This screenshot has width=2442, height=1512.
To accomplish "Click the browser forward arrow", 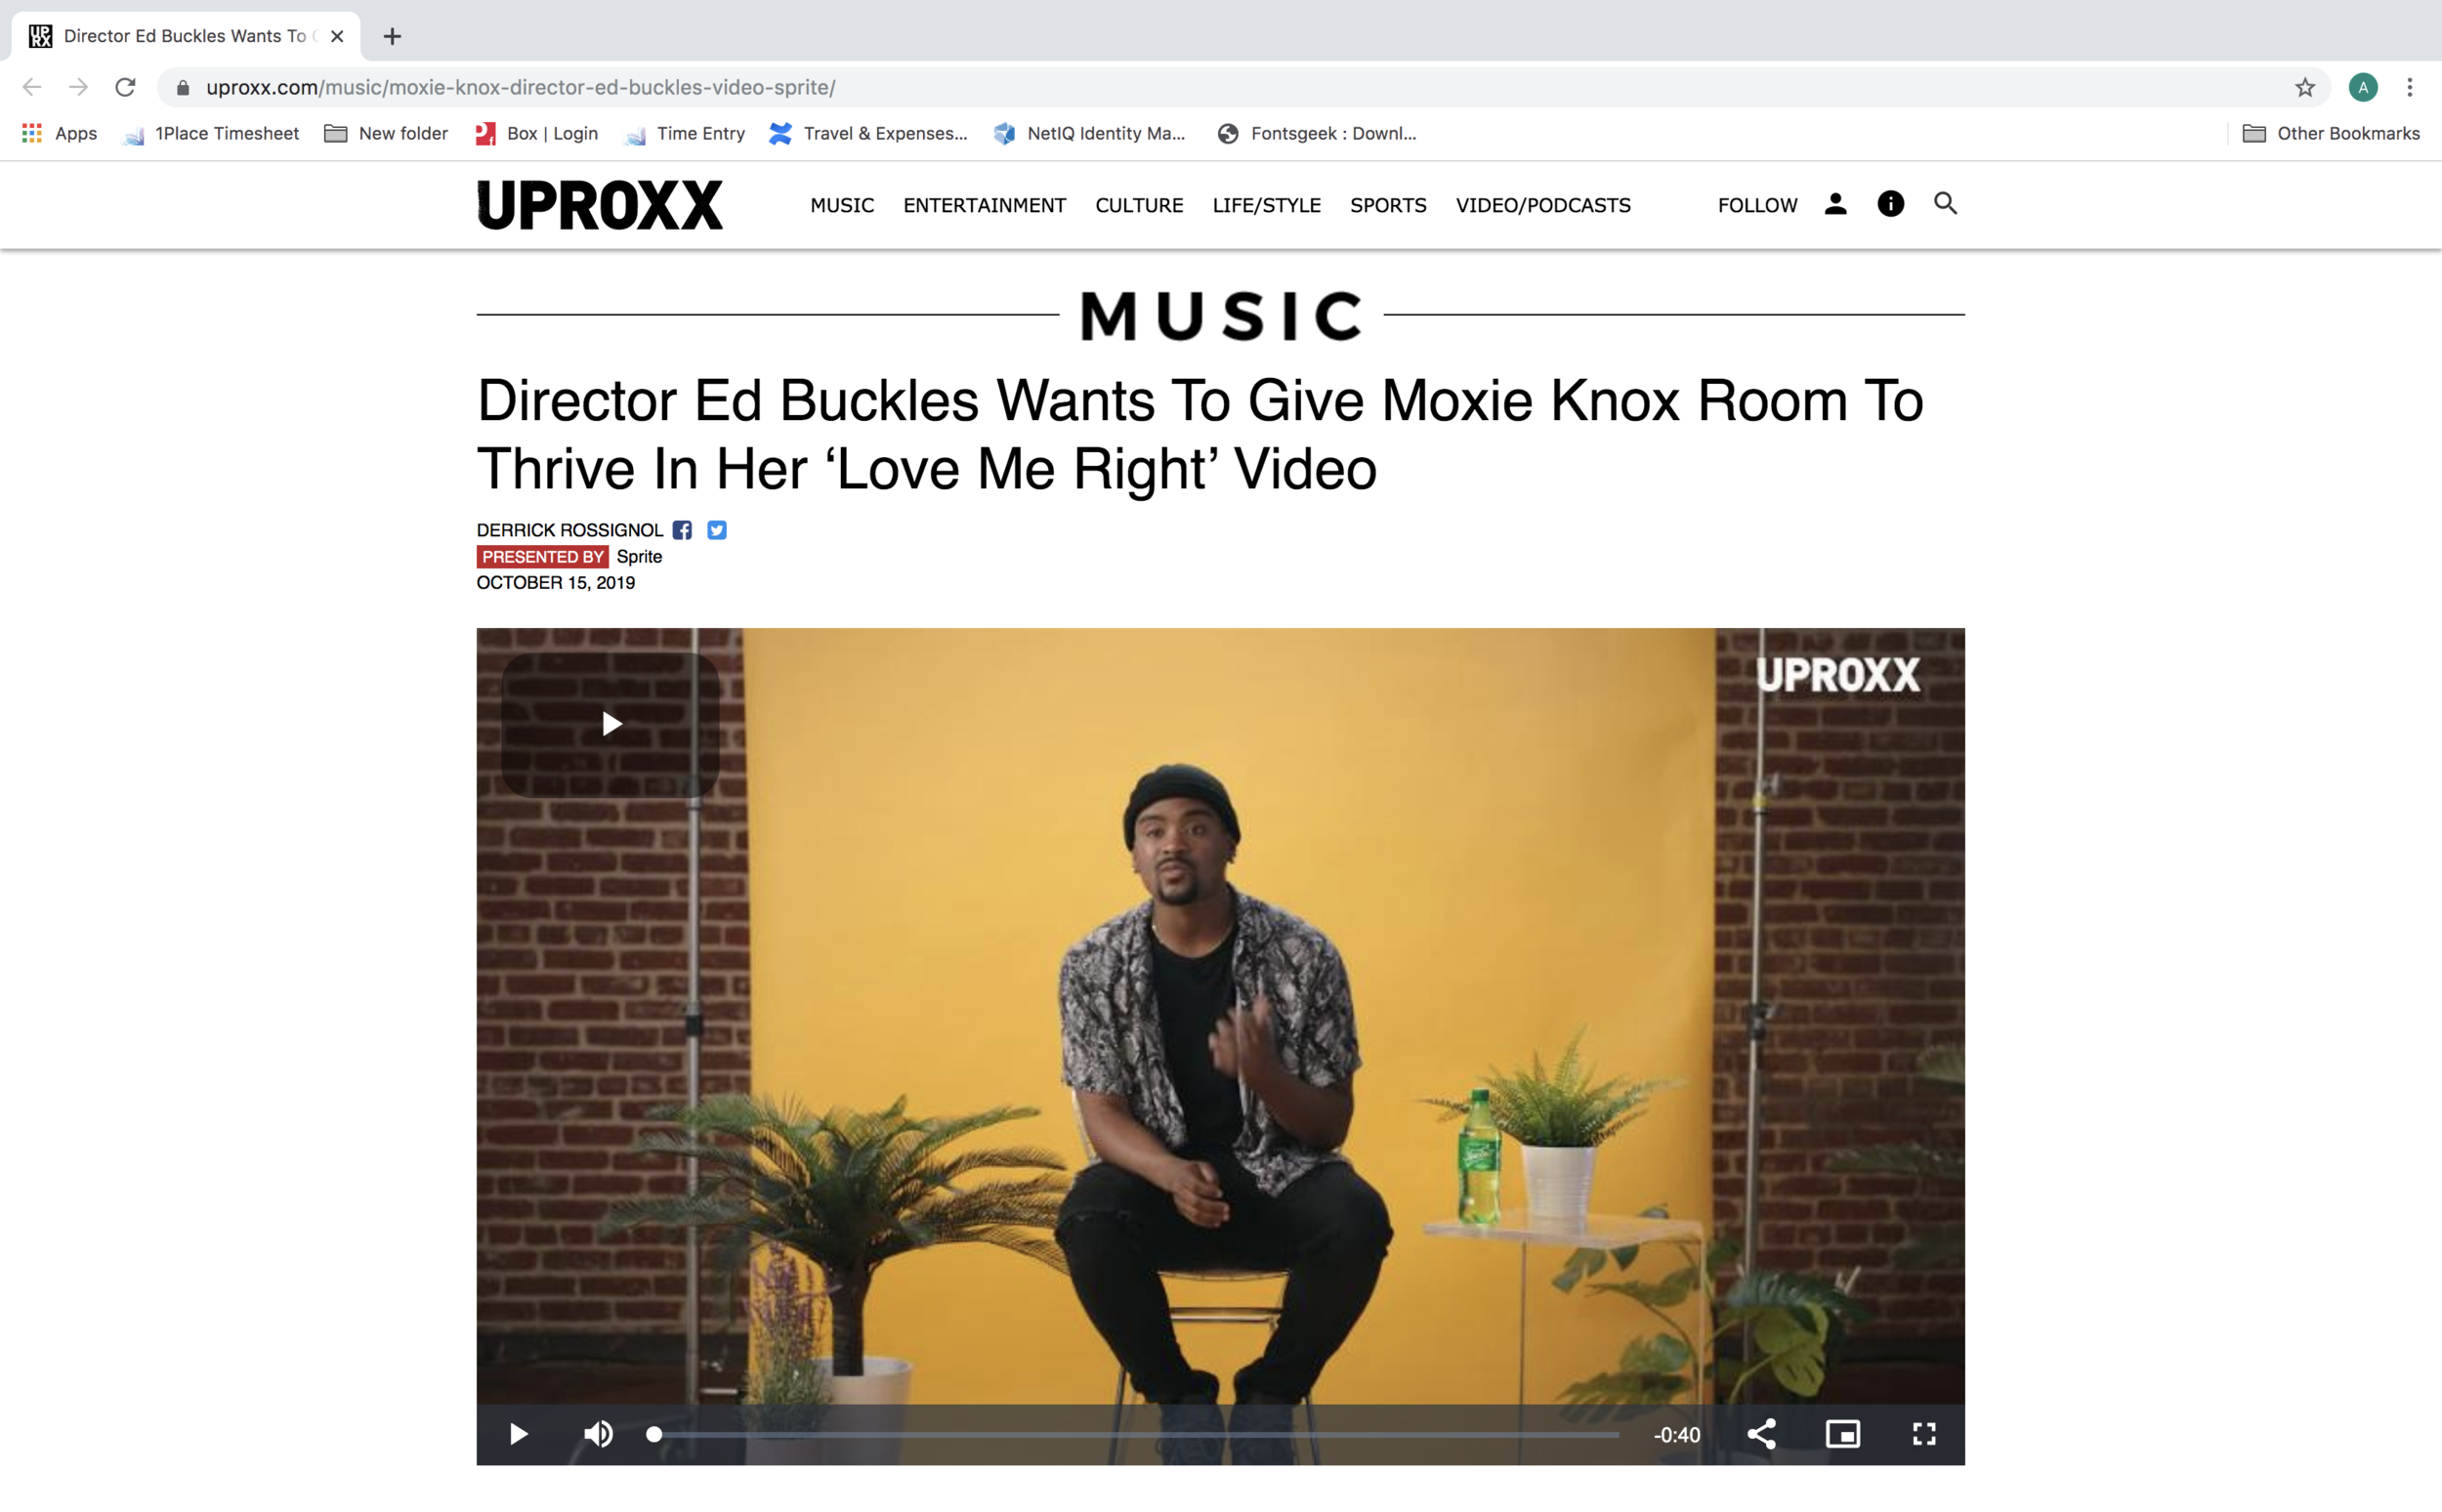I will click(78, 88).
